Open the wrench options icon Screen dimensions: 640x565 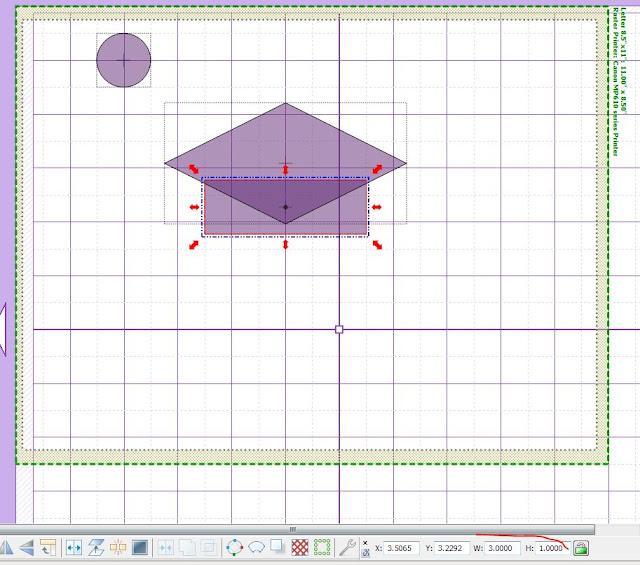coord(347,547)
